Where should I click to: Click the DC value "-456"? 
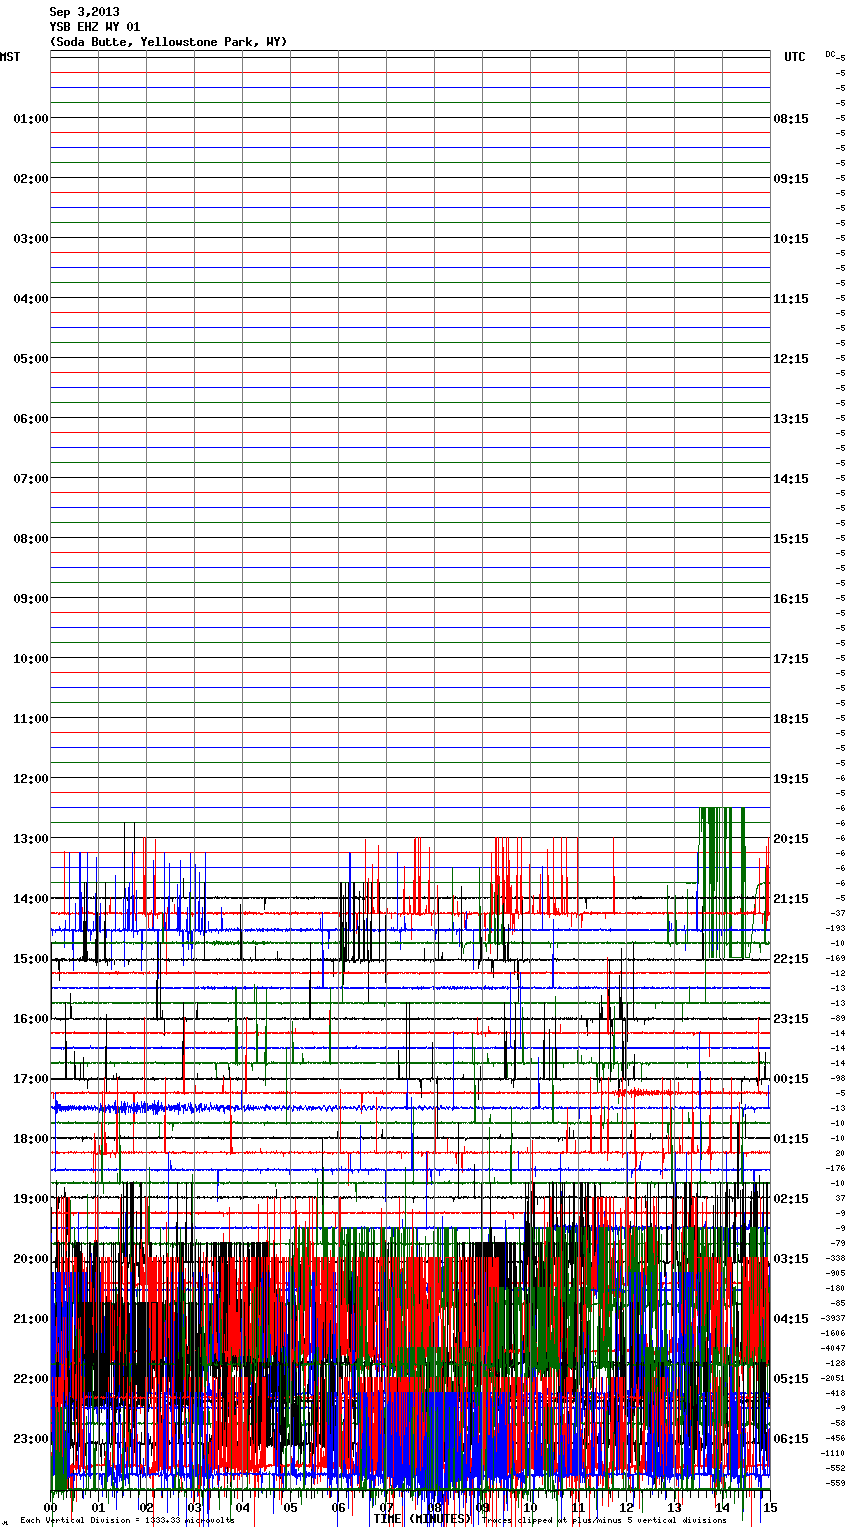[836, 1438]
